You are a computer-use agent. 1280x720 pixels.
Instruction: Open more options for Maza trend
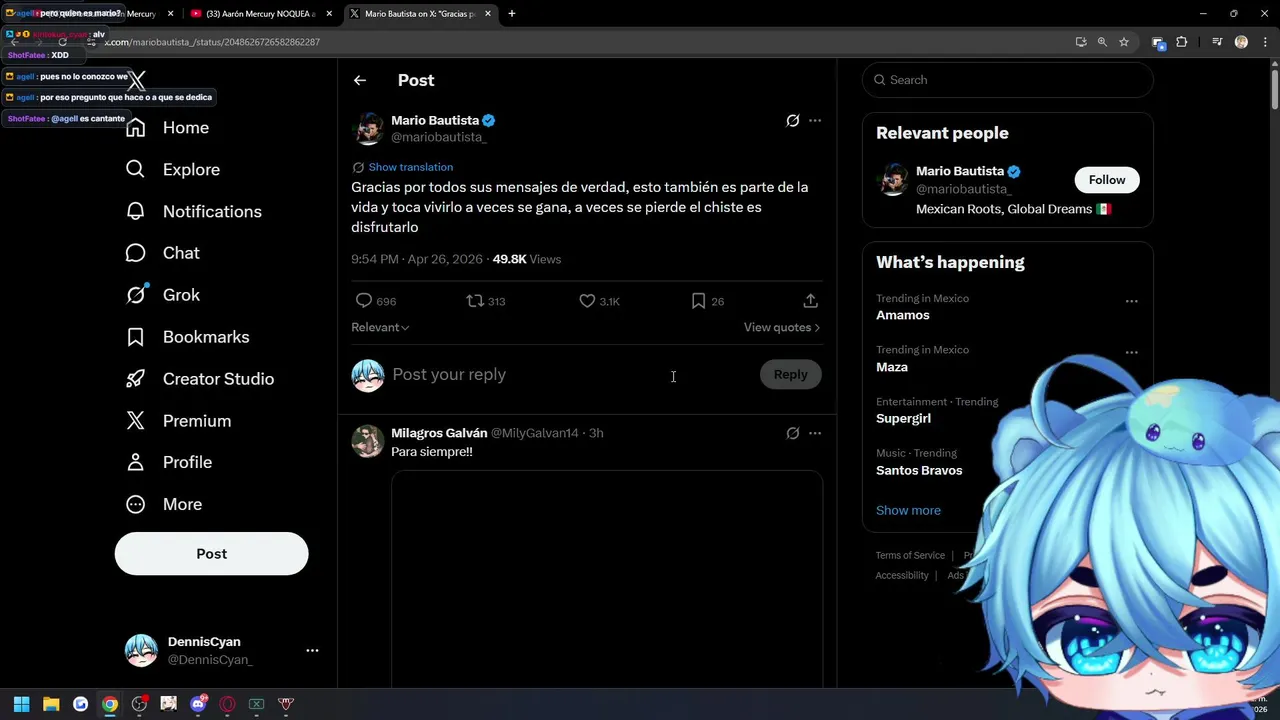pyautogui.click(x=1131, y=352)
